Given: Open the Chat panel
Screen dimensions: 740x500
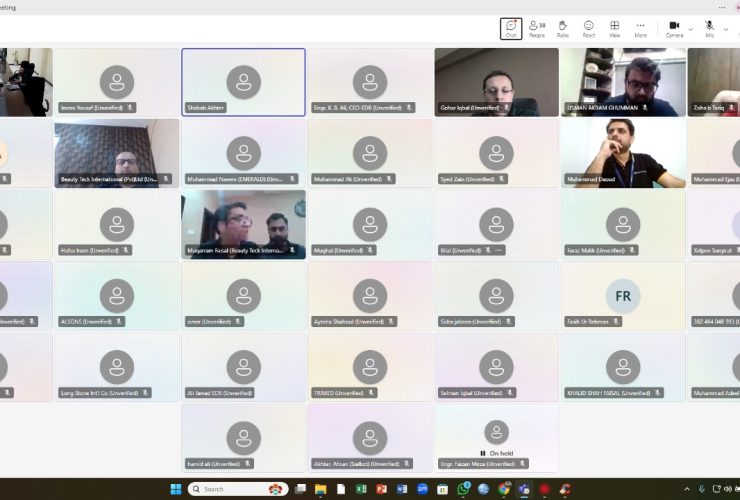Looking at the screenshot, I should pyautogui.click(x=511, y=28).
